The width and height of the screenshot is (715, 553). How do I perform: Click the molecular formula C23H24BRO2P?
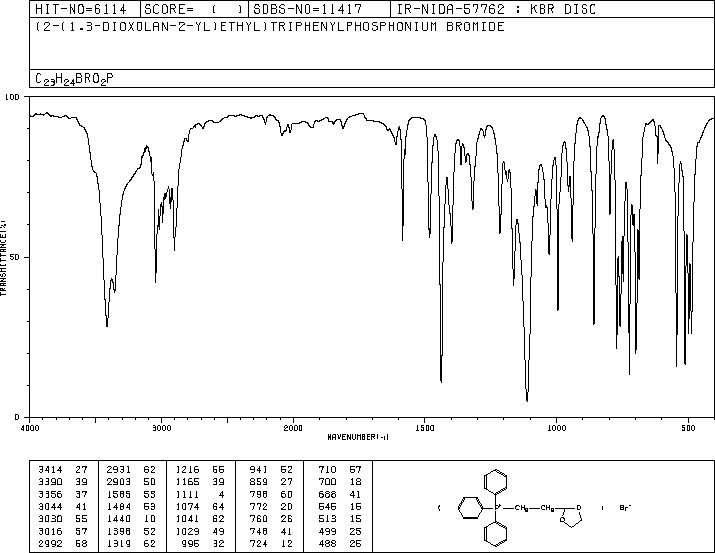pyautogui.click(x=74, y=79)
